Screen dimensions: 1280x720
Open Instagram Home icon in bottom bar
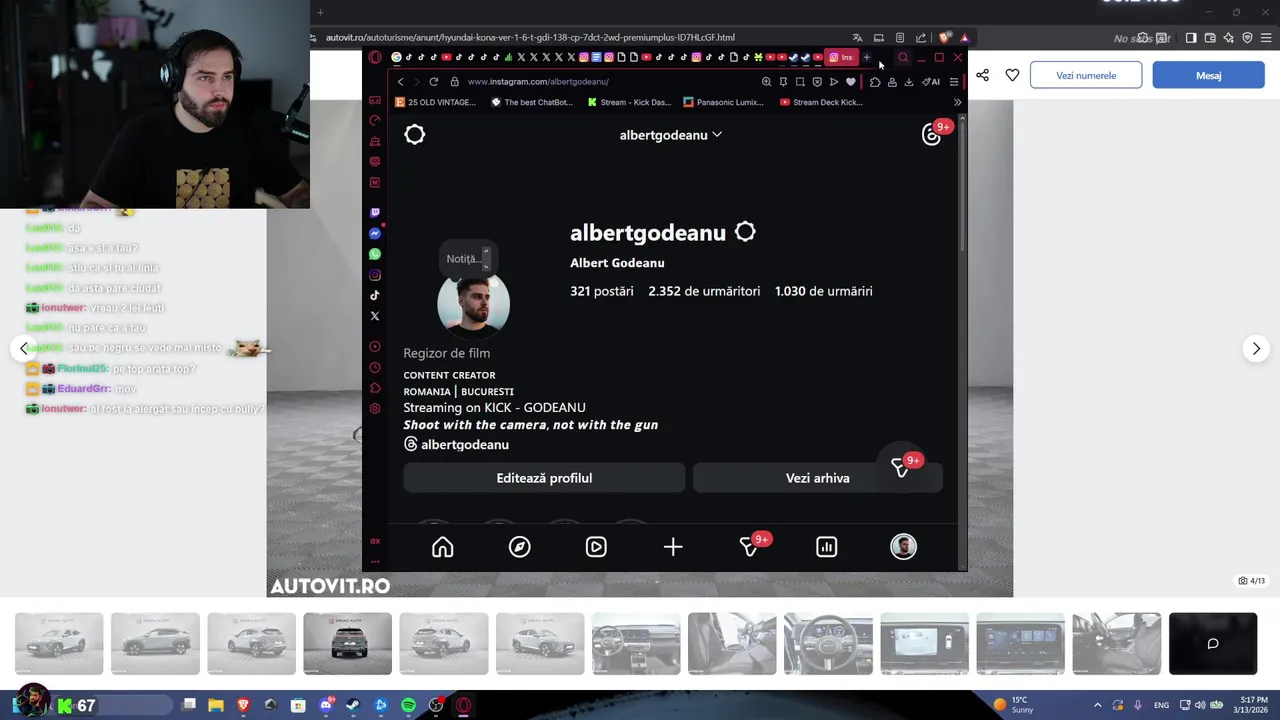point(442,547)
